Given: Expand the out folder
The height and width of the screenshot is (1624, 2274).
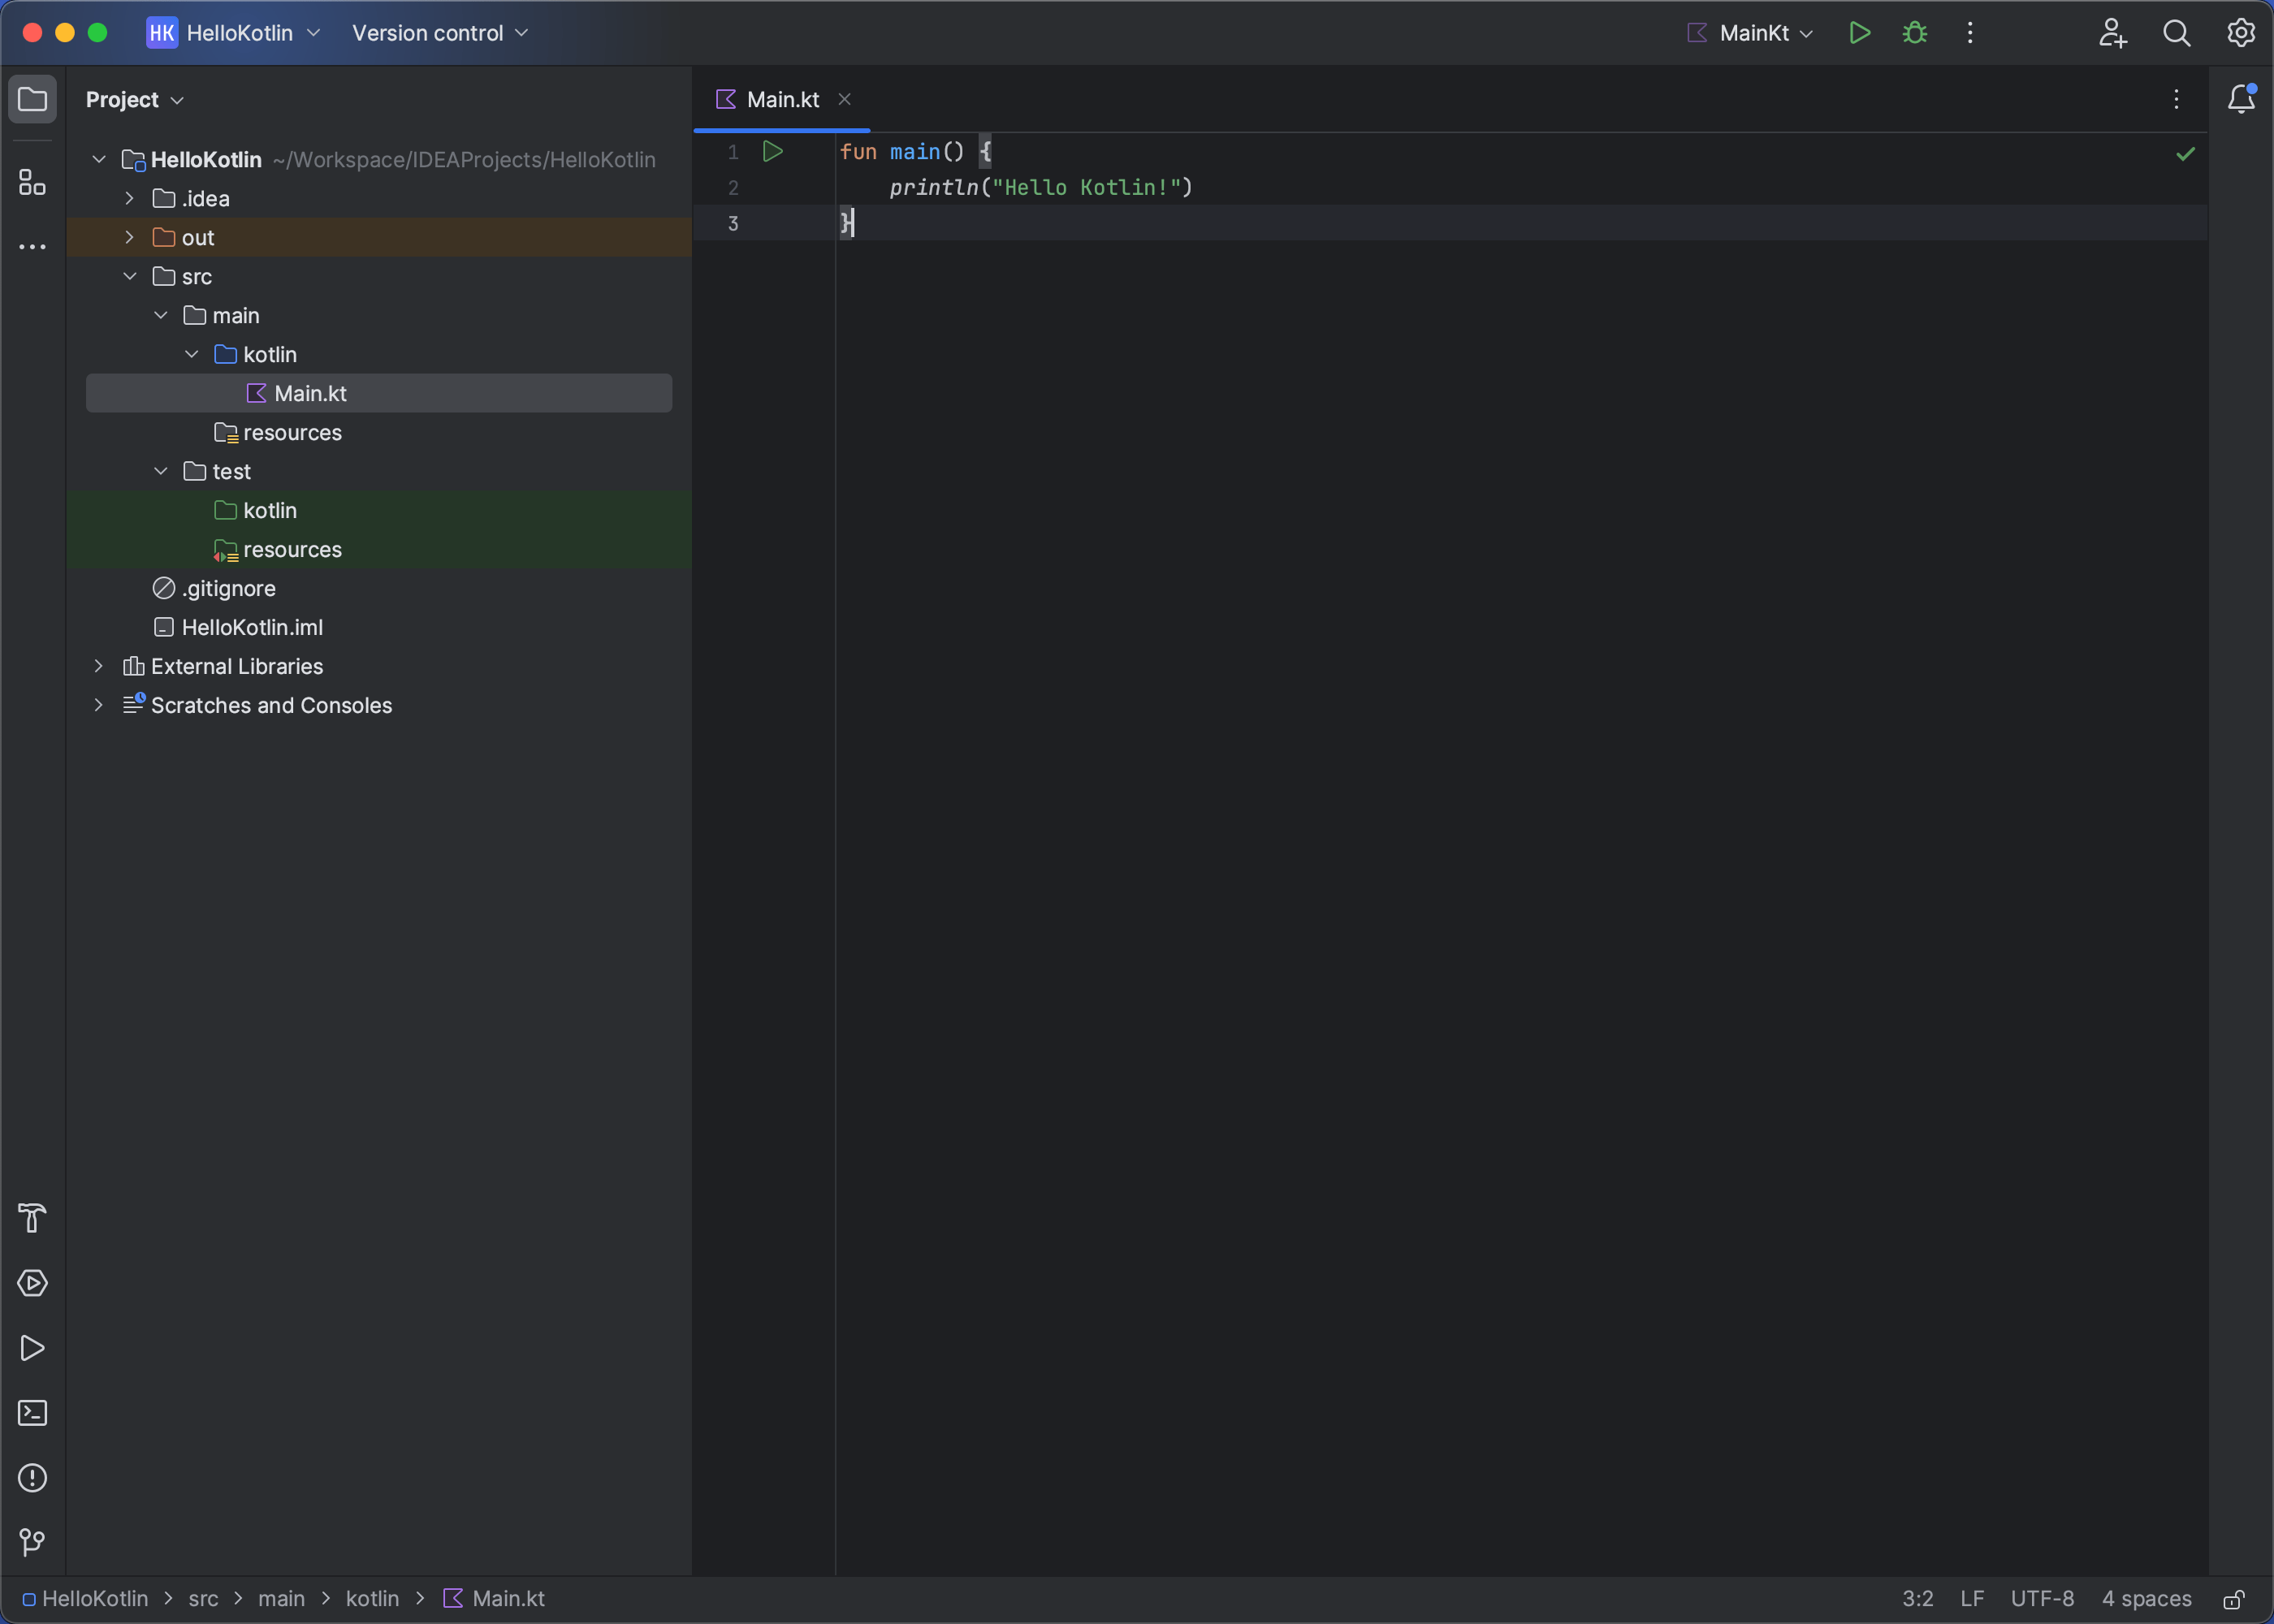Looking at the screenshot, I should pos(129,238).
